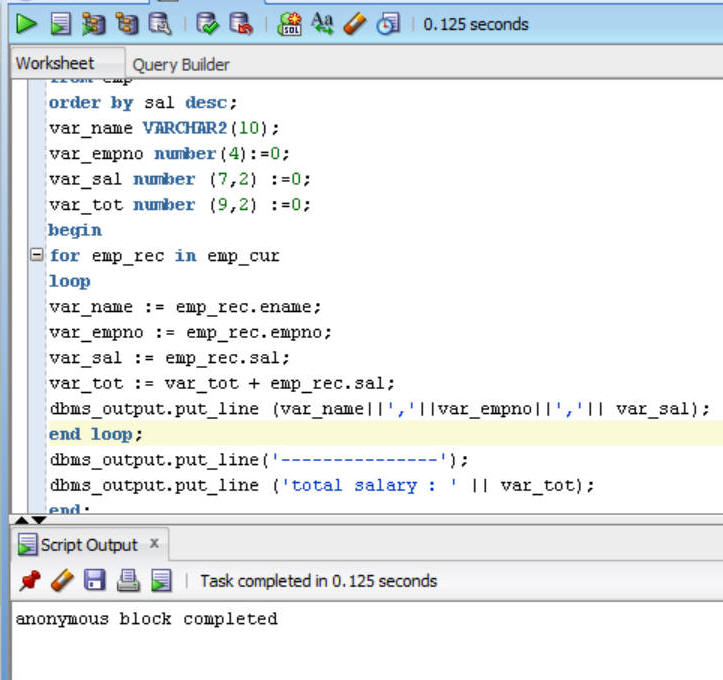Open SQL Tuning Advisor icon

160,24
